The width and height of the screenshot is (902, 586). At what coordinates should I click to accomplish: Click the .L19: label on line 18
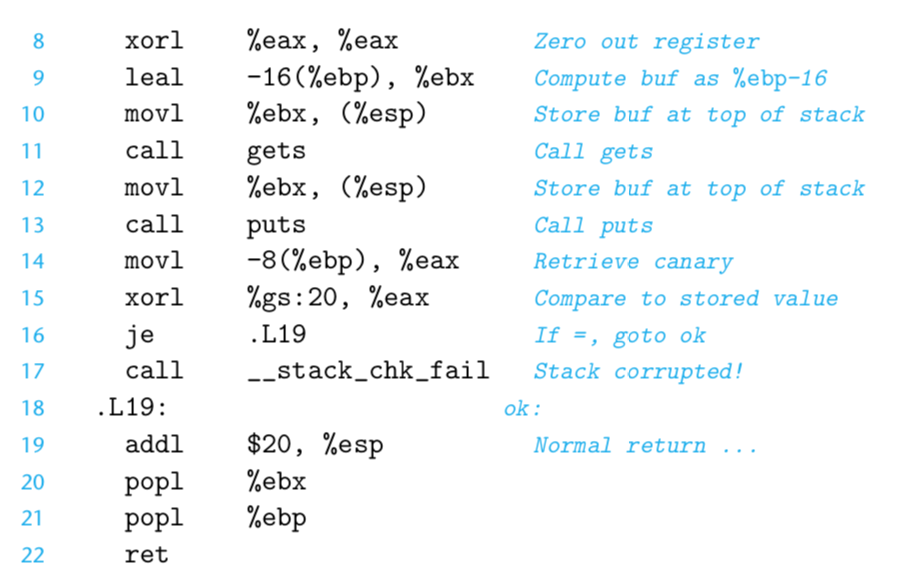coord(132,408)
